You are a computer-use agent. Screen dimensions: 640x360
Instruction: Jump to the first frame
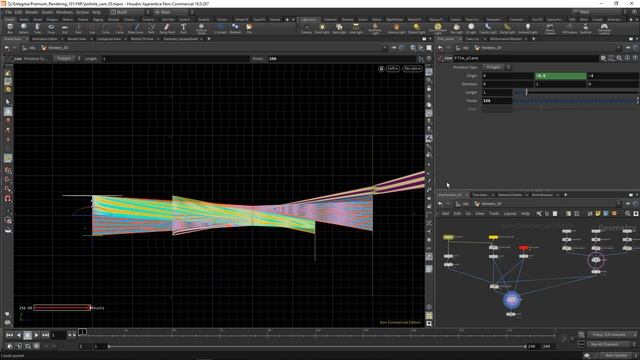[9, 335]
